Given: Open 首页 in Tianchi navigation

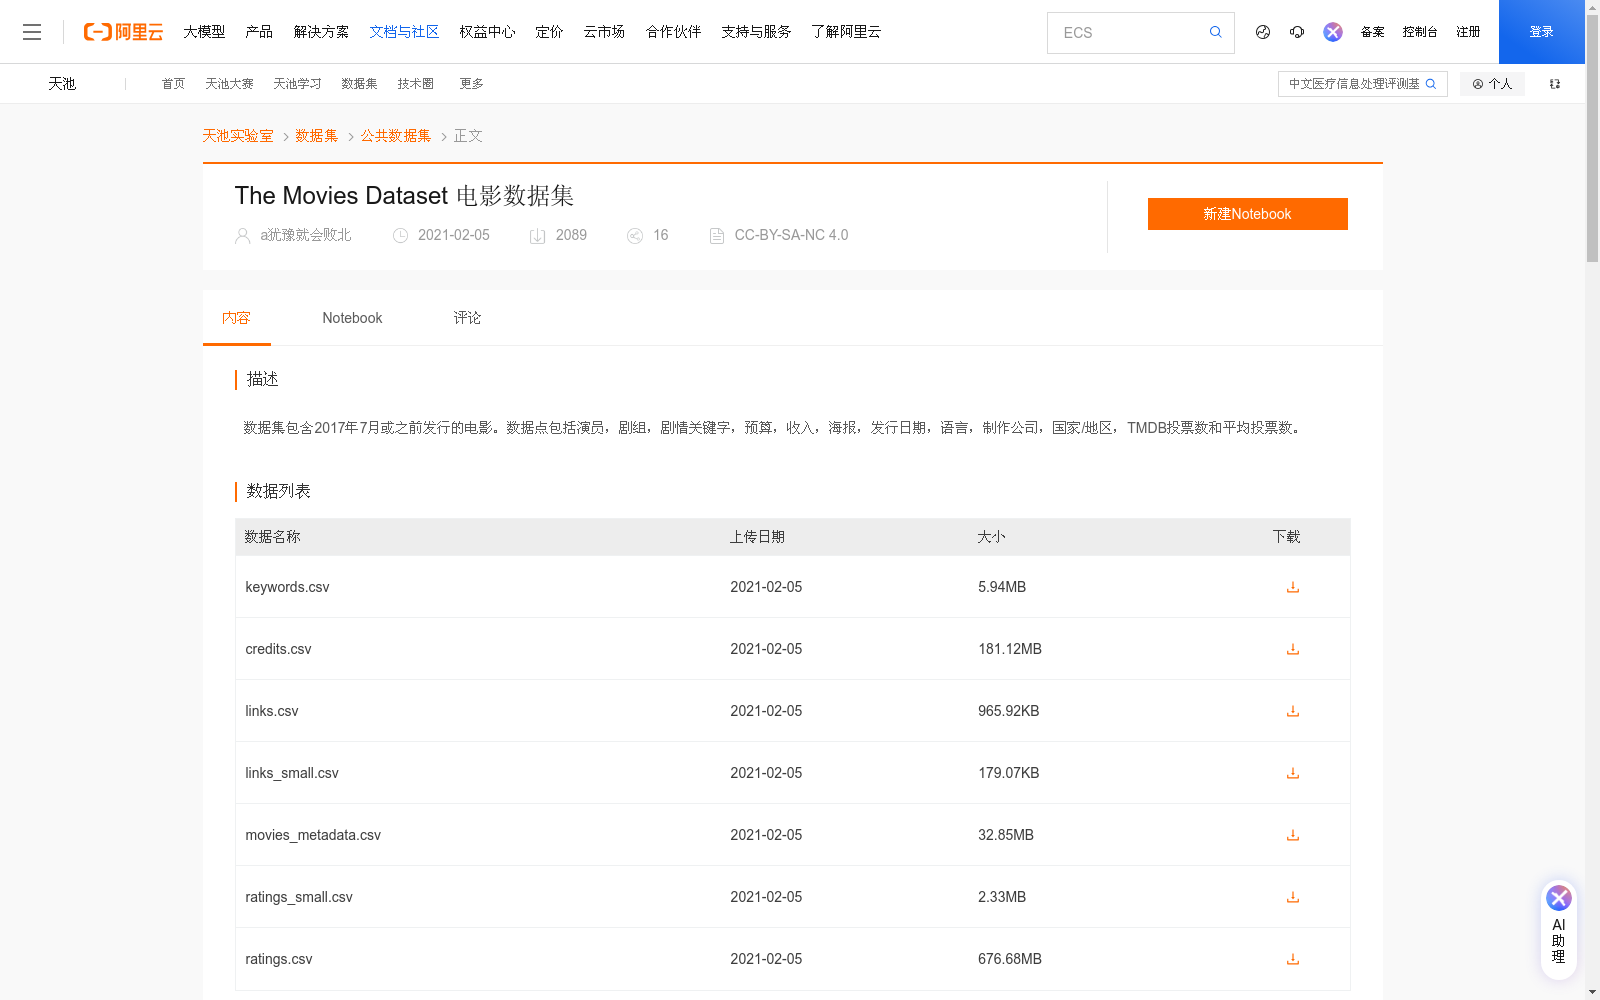Looking at the screenshot, I should (x=173, y=84).
